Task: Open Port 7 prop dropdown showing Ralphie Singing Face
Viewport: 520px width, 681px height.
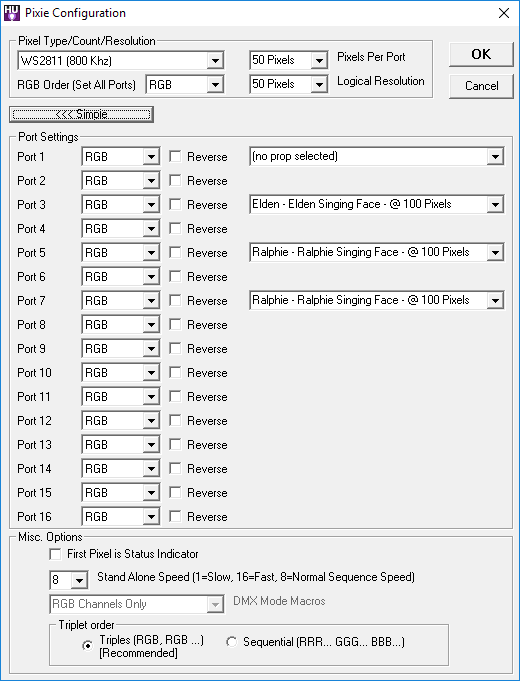Action: coord(377,300)
